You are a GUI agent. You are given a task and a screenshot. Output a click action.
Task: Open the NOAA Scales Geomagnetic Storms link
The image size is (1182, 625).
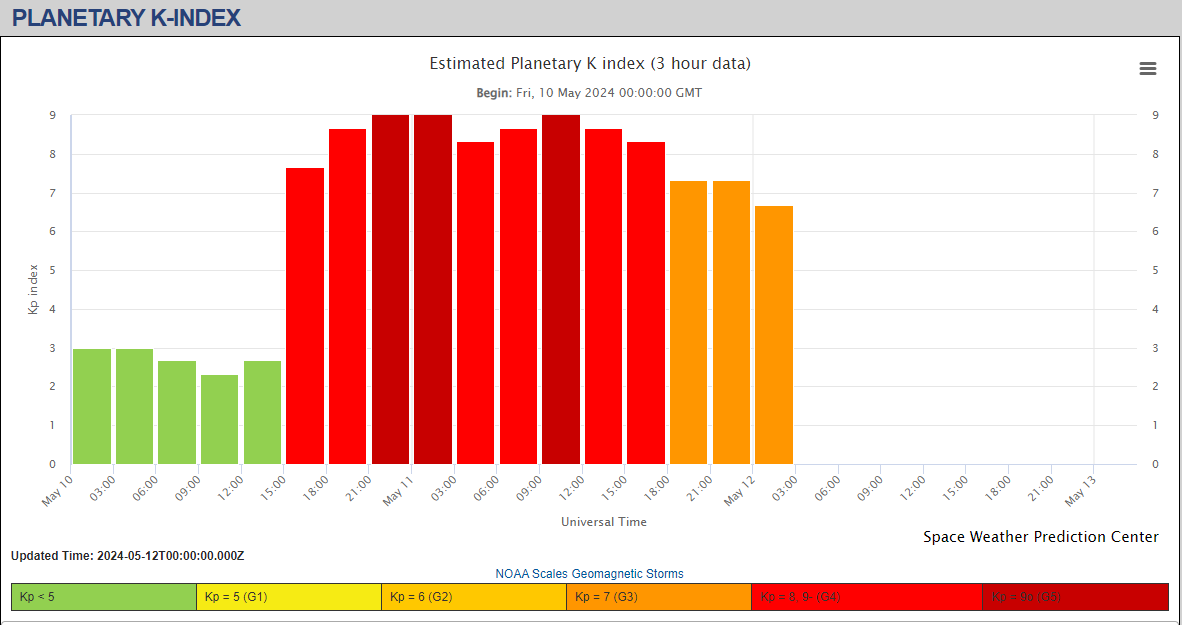[589, 574]
